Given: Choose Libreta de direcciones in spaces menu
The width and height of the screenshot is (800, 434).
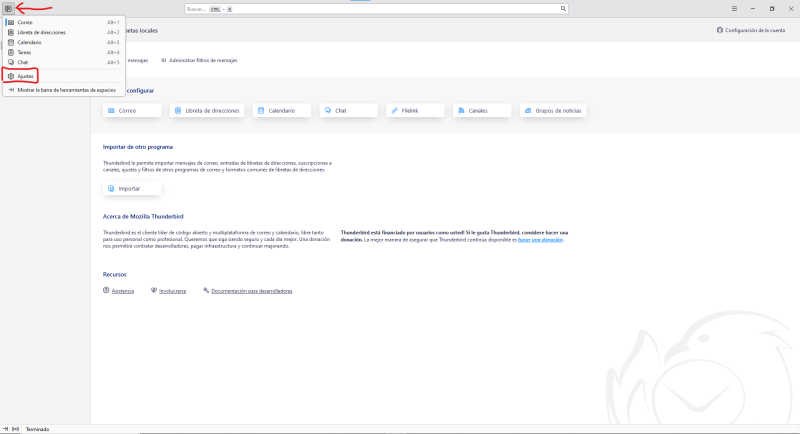Looking at the screenshot, I should coord(64,32).
